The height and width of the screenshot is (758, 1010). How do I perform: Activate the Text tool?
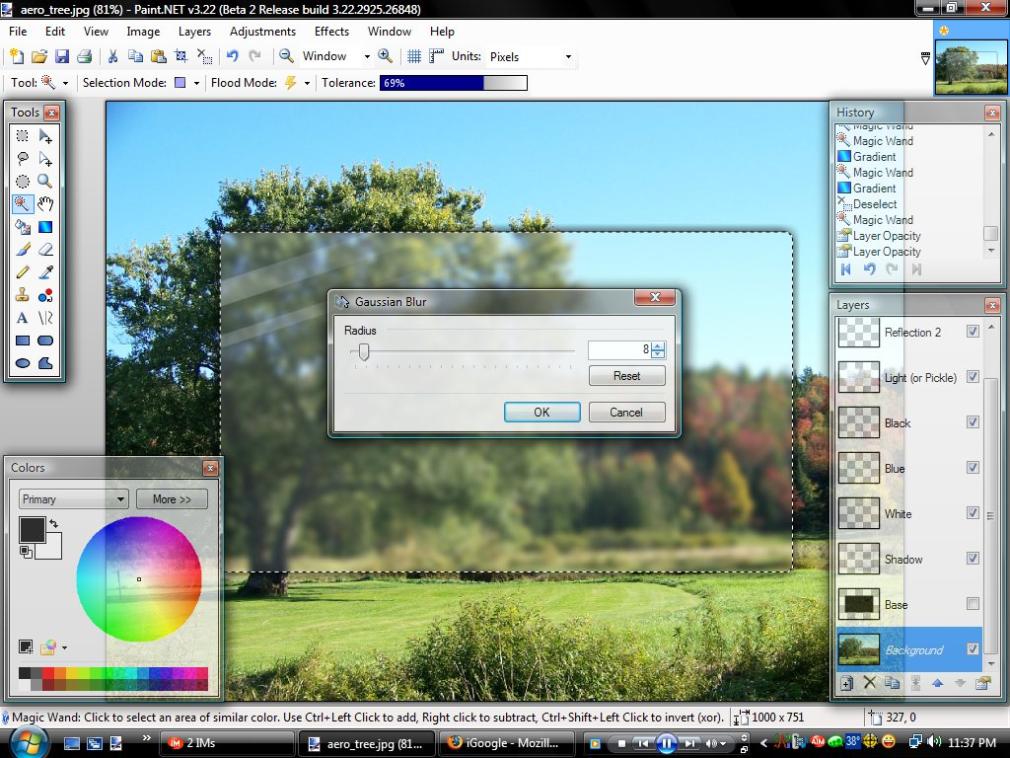click(23, 319)
